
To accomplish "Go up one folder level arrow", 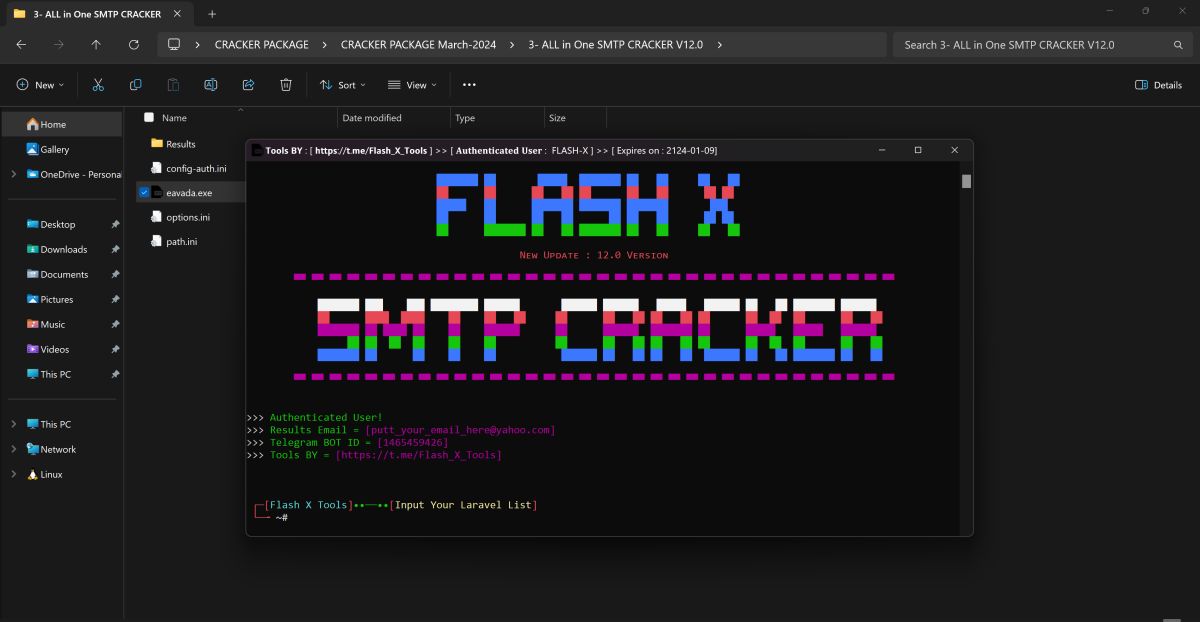I will 96,45.
